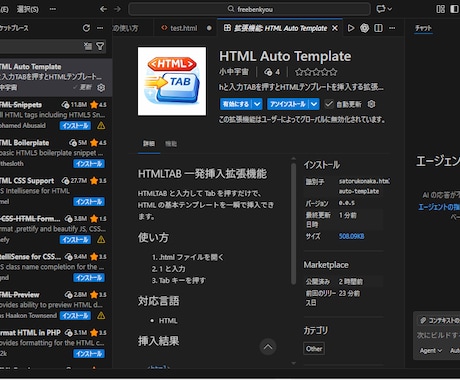Select the 詳細 details tab
This screenshot has height=380, width=460.
click(149, 144)
